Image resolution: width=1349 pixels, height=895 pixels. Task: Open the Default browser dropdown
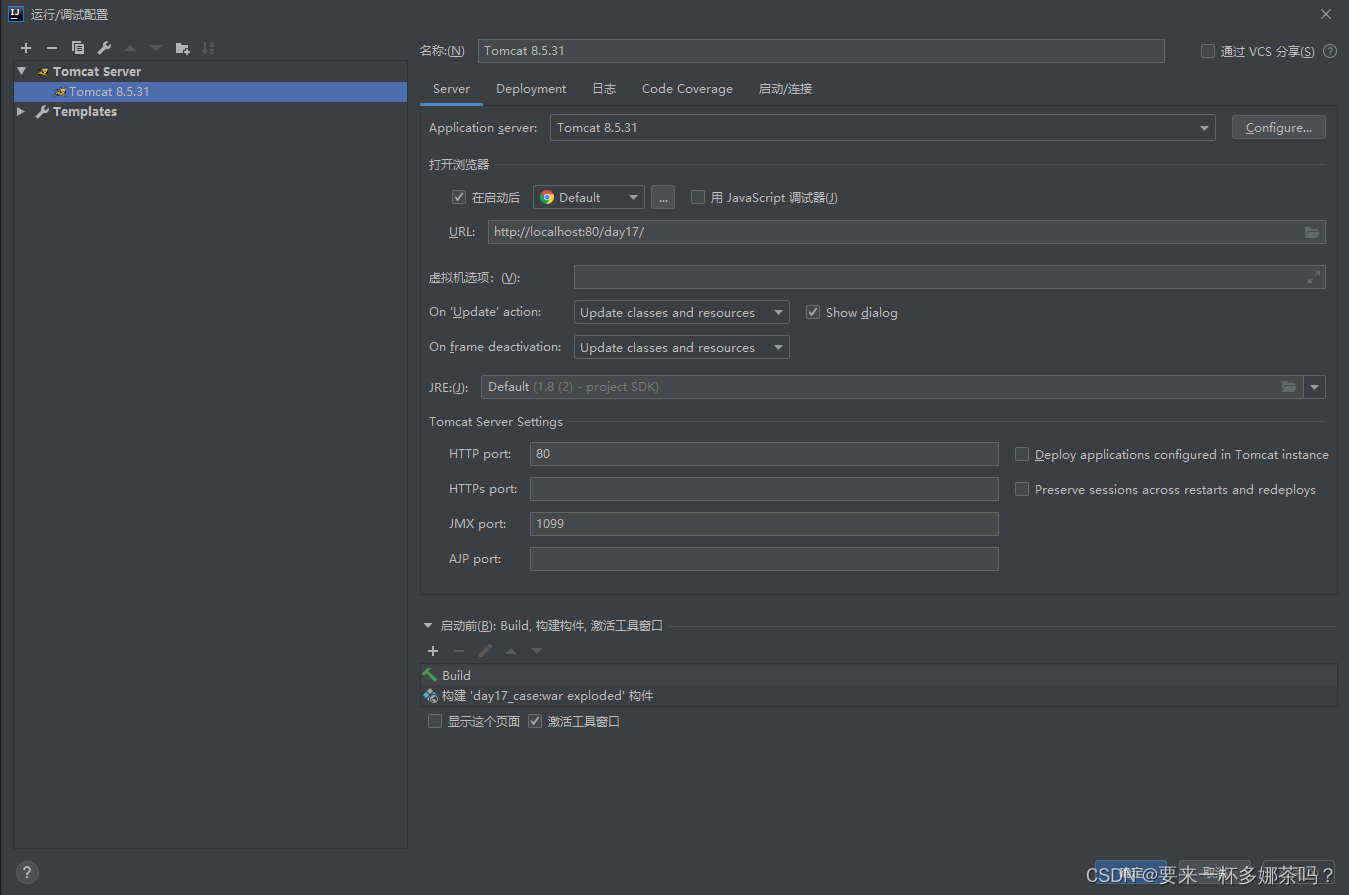pyautogui.click(x=589, y=197)
